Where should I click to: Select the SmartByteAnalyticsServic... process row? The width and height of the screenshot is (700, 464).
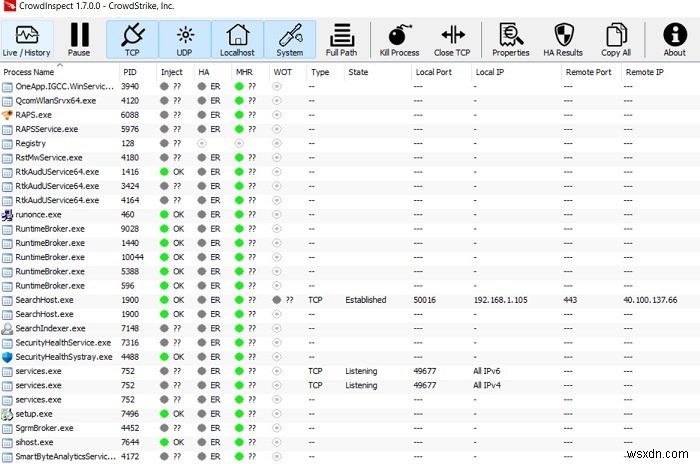point(350,457)
